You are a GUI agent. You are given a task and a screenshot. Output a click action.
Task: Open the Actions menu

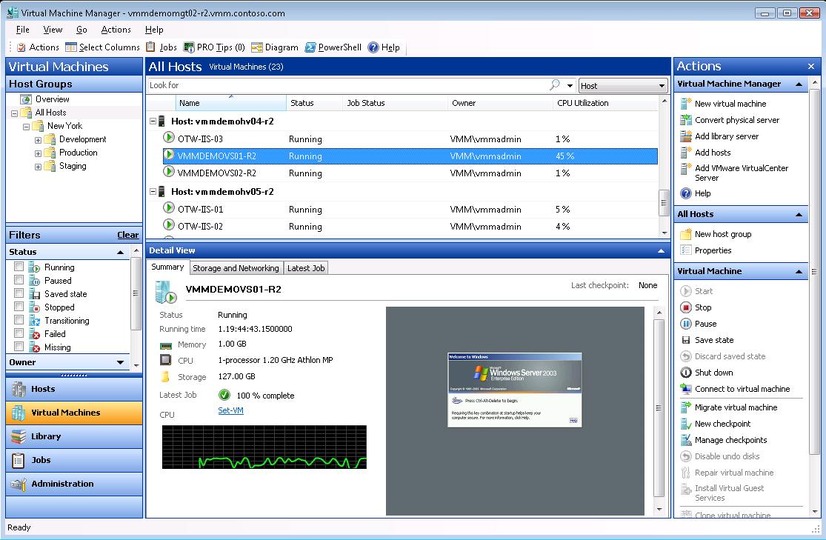[x=116, y=30]
